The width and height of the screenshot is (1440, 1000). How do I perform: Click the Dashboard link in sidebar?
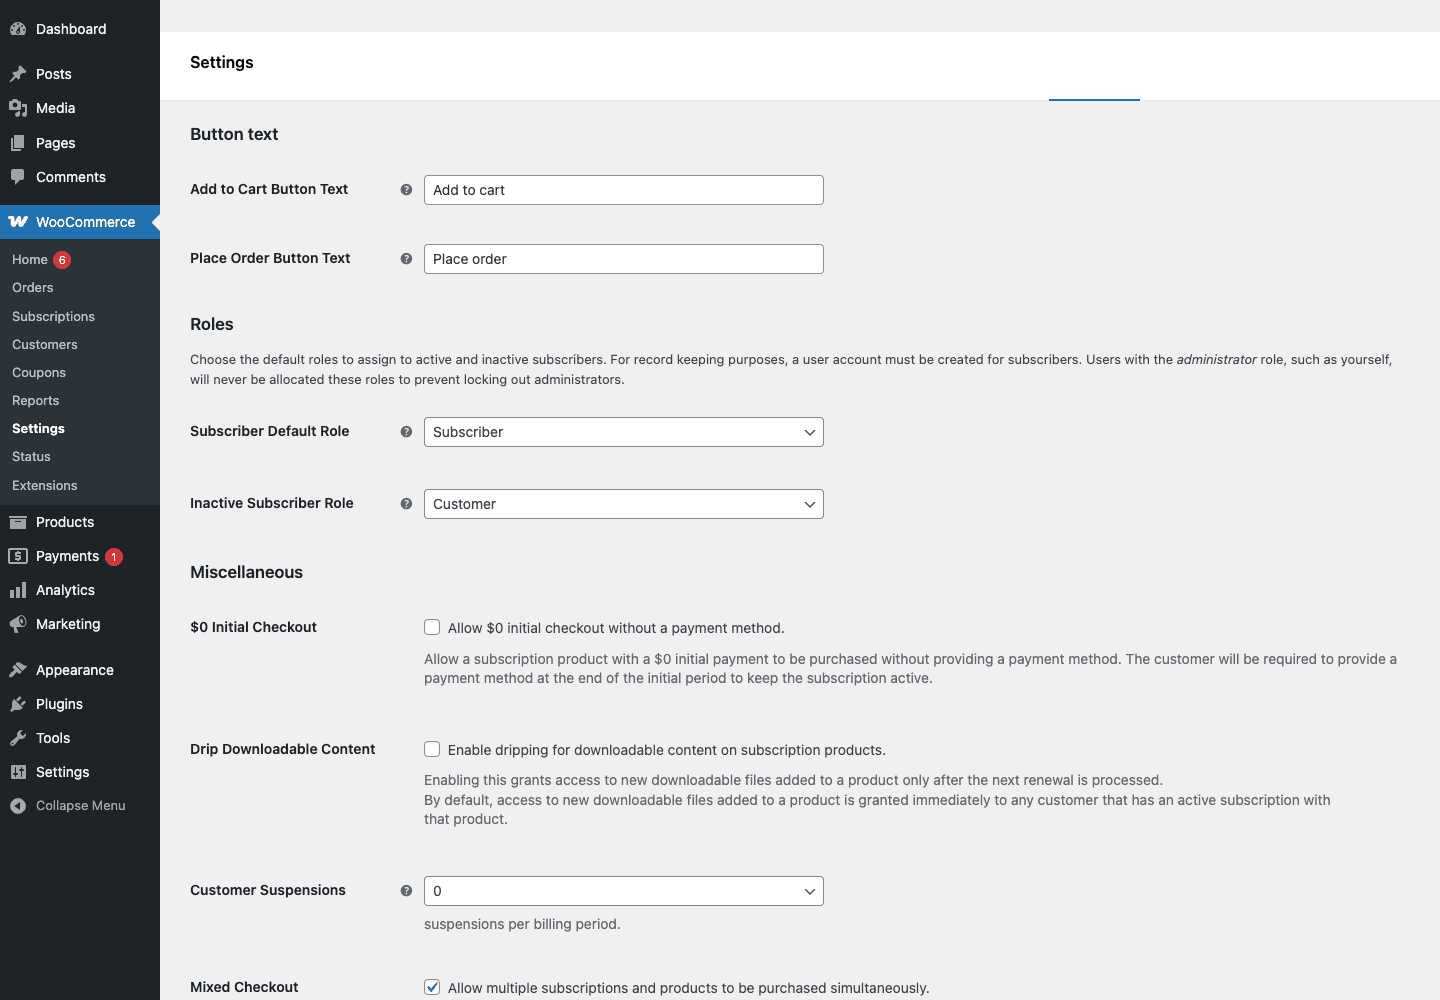[71, 29]
